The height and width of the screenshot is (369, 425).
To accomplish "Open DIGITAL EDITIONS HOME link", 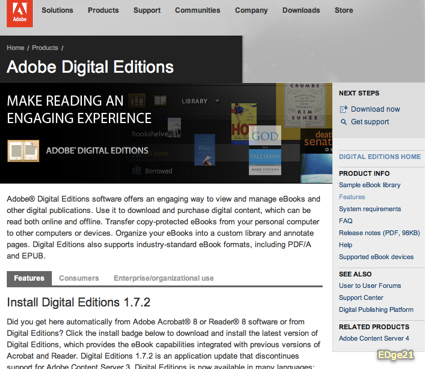I will point(380,157).
